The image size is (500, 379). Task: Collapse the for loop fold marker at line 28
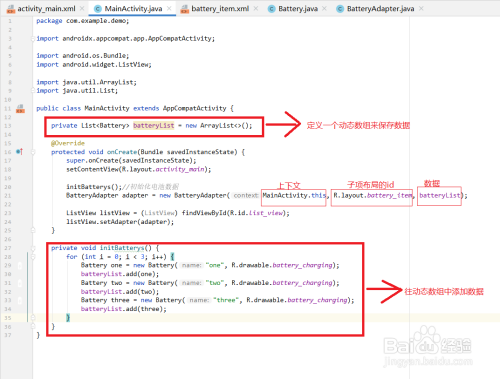(33, 257)
